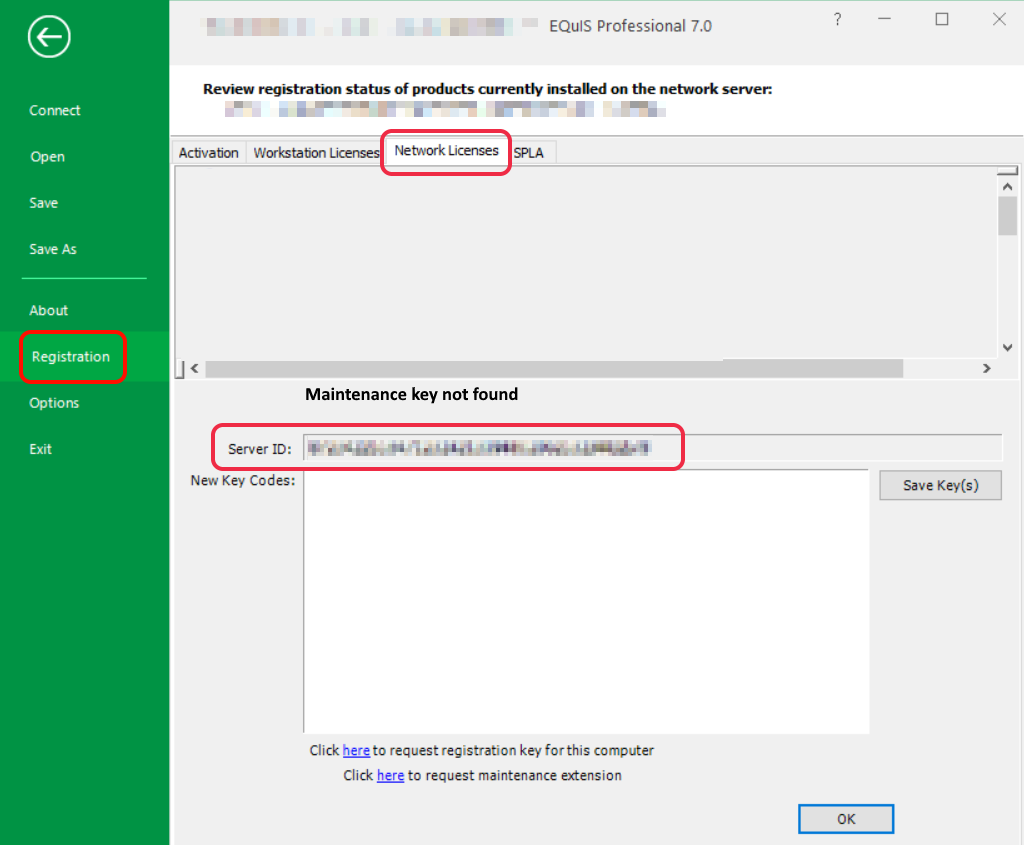Image resolution: width=1024 pixels, height=845 pixels.
Task: Open the Open menu item
Action: [x=47, y=156]
